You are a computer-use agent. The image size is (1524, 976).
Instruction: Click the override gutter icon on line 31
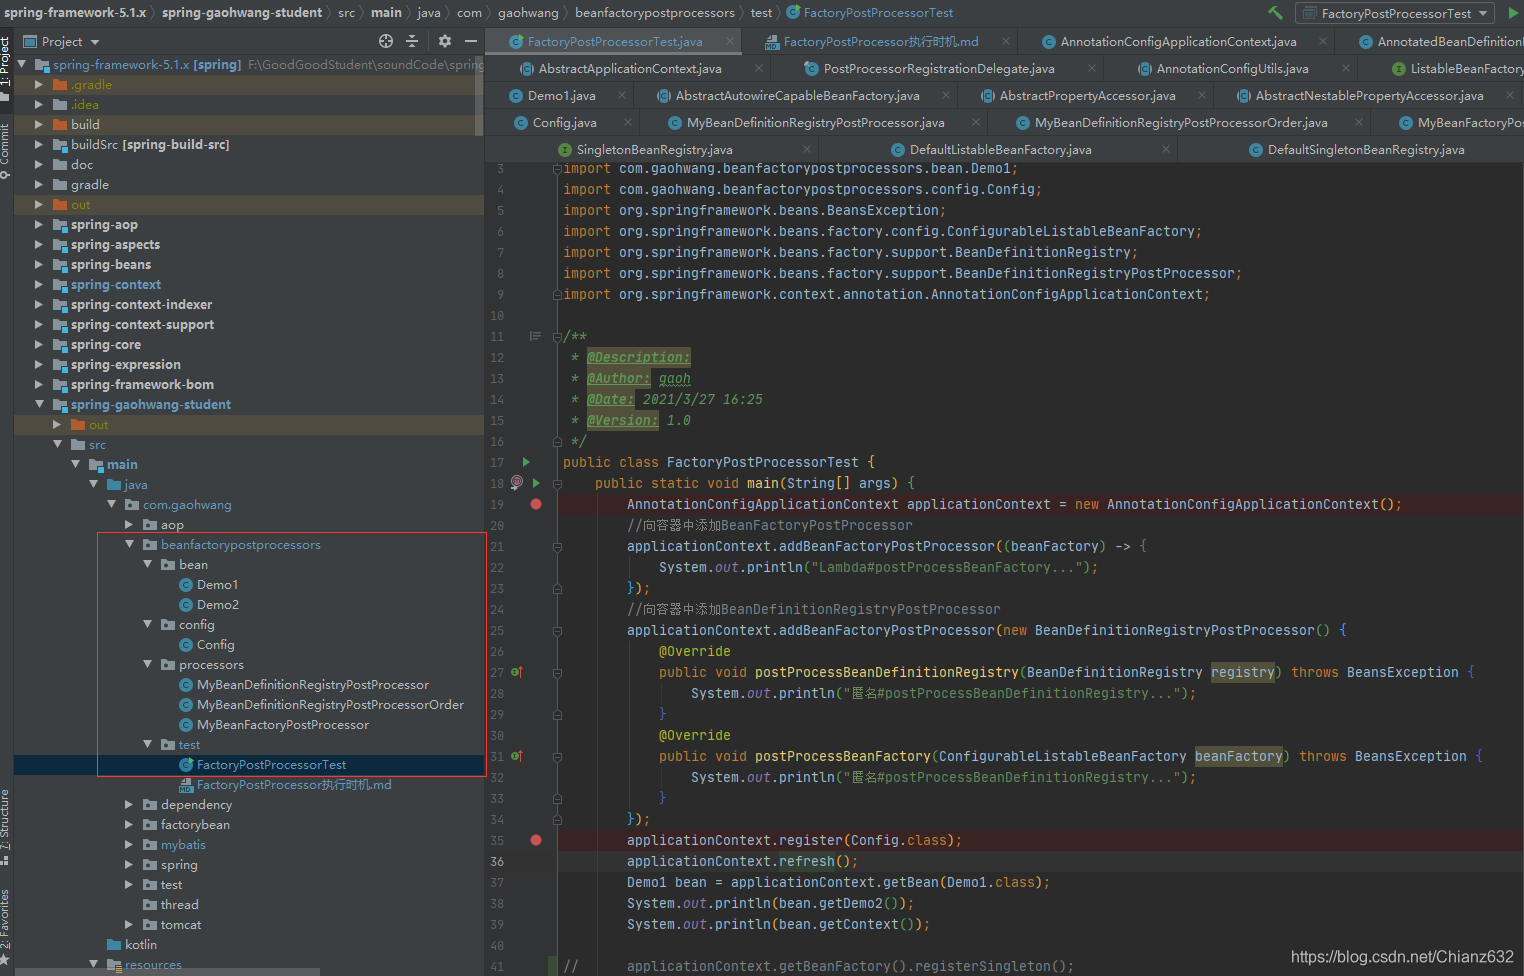(x=517, y=756)
